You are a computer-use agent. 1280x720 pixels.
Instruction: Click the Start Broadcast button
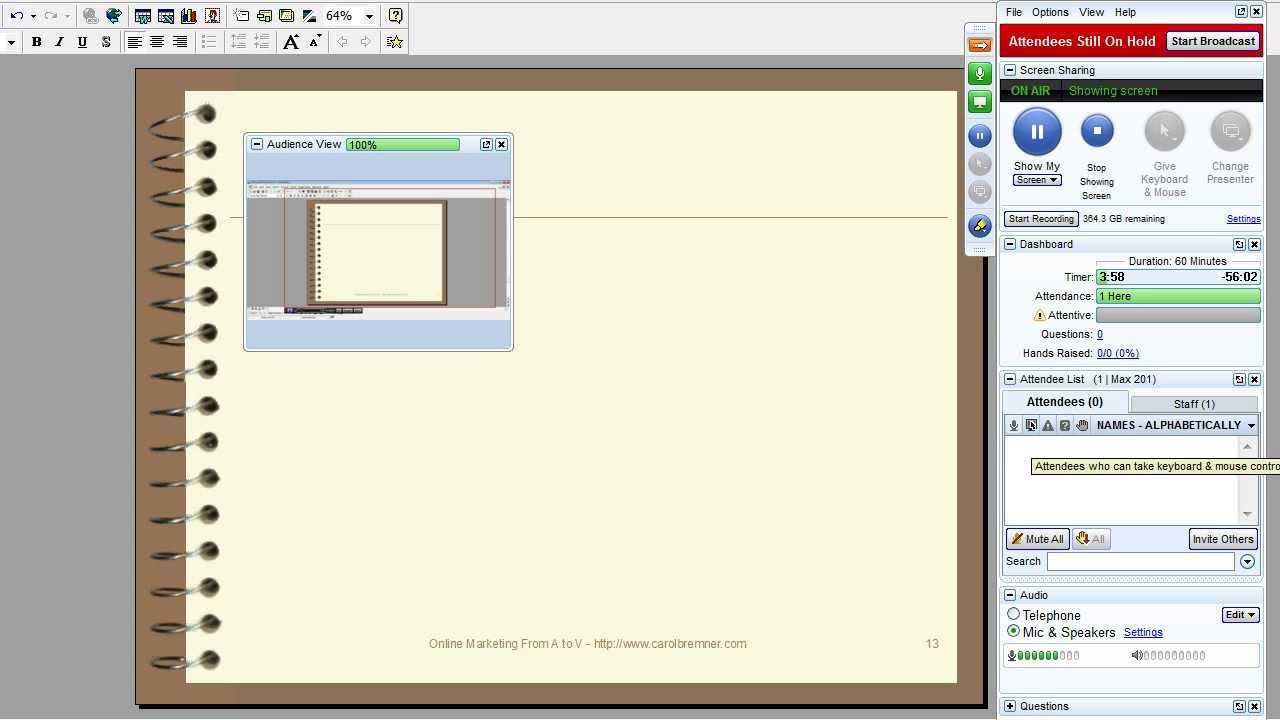pos(1213,41)
